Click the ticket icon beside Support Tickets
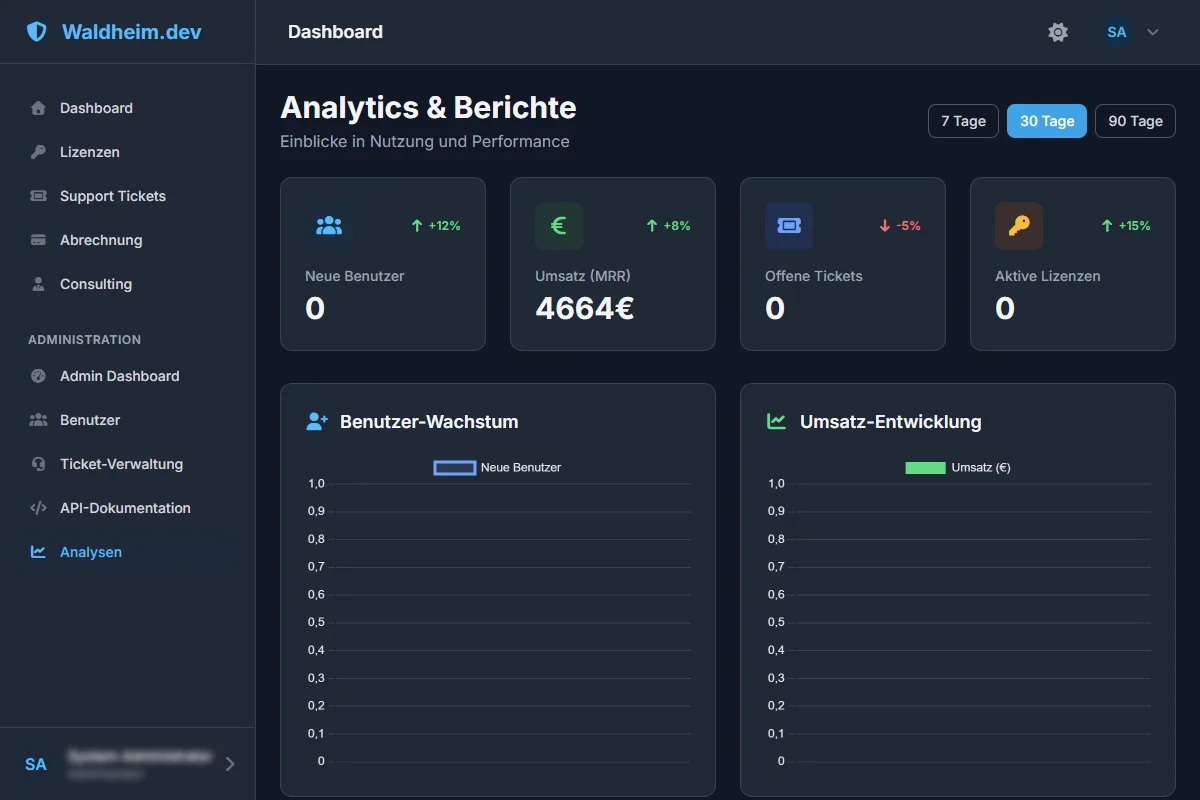 [x=38, y=196]
